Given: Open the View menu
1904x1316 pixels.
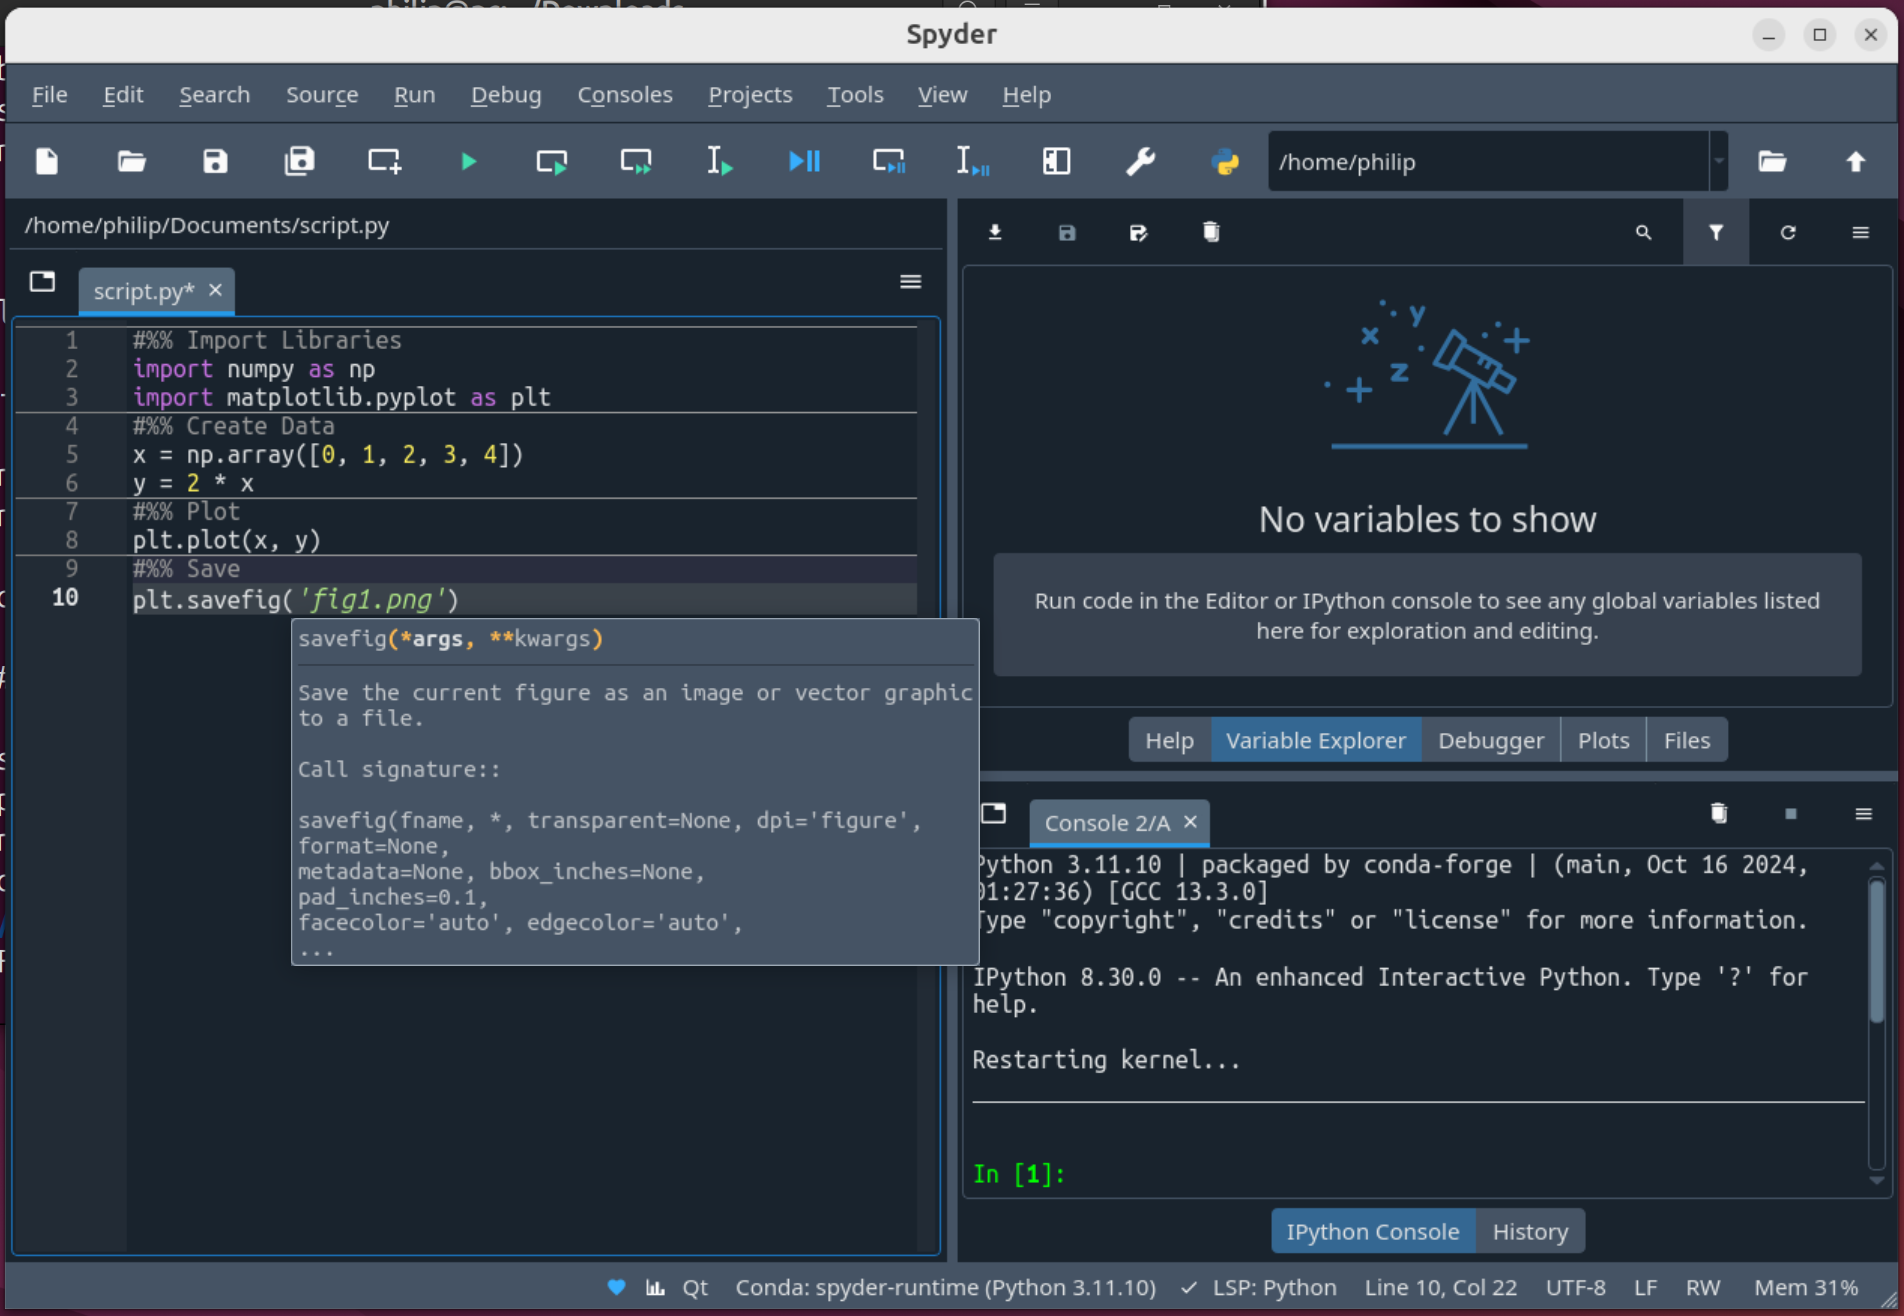Looking at the screenshot, I should (x=942, y=94).
